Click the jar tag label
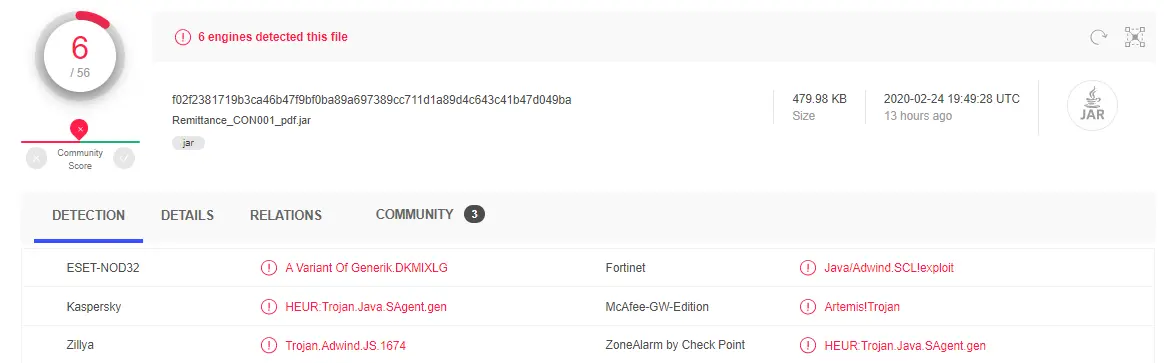1164x363 pixels. [188, 143]
